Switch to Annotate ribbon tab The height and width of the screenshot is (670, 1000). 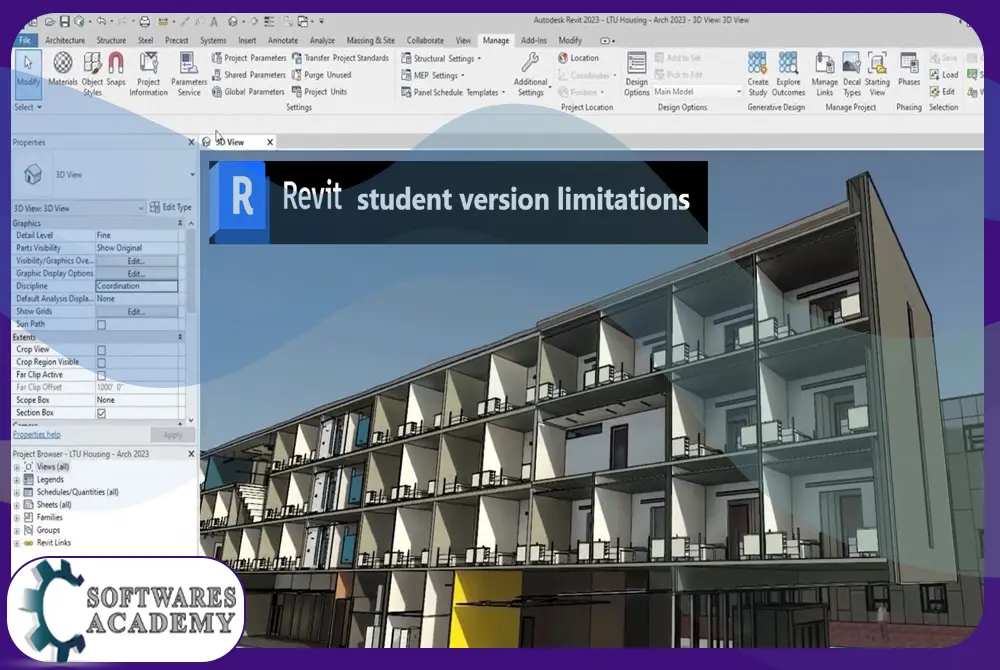pos(283,40)
